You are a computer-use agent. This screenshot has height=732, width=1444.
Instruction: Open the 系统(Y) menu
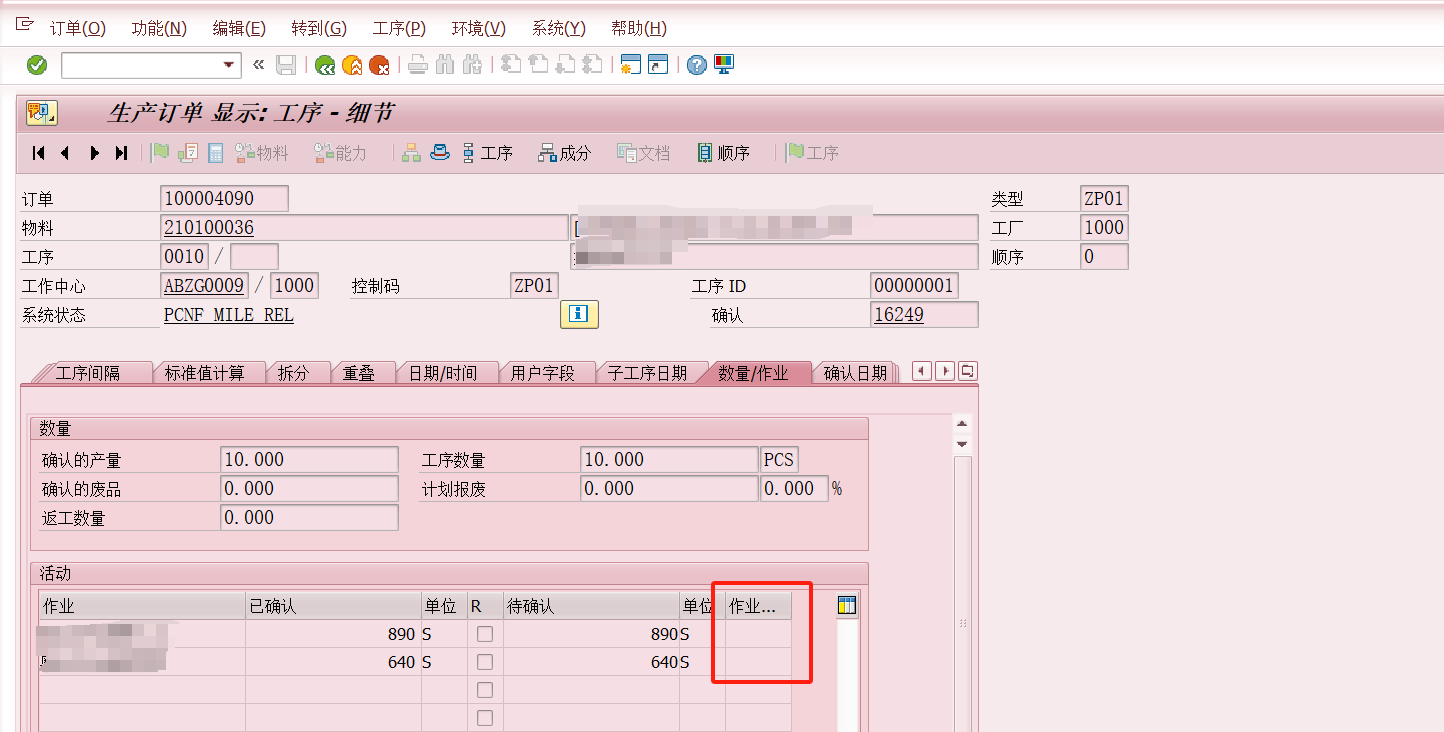coord(558,28)
